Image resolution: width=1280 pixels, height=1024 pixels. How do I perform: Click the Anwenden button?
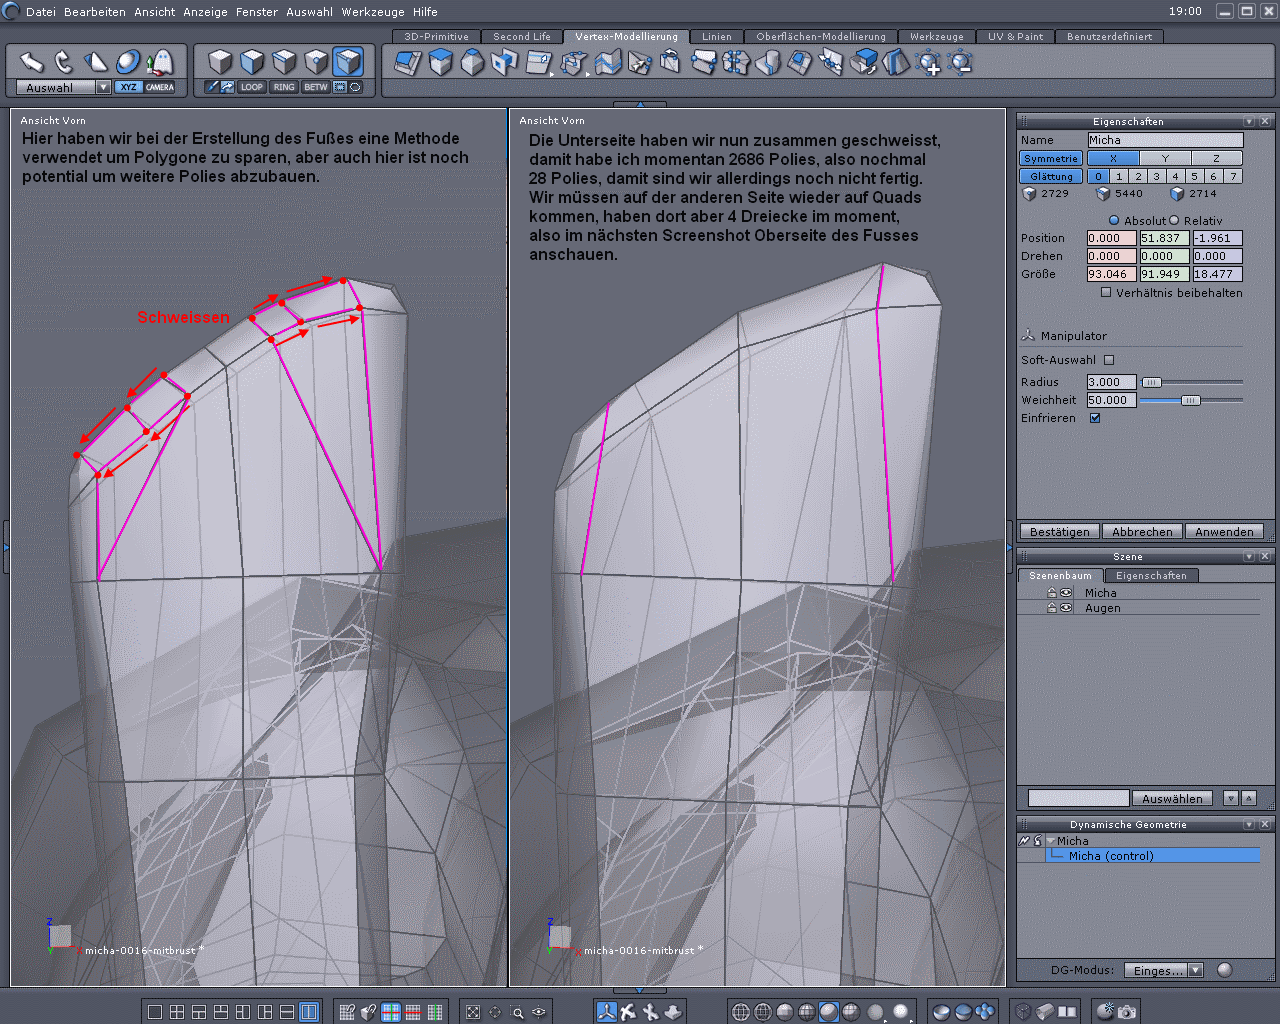click(1223, 532)
